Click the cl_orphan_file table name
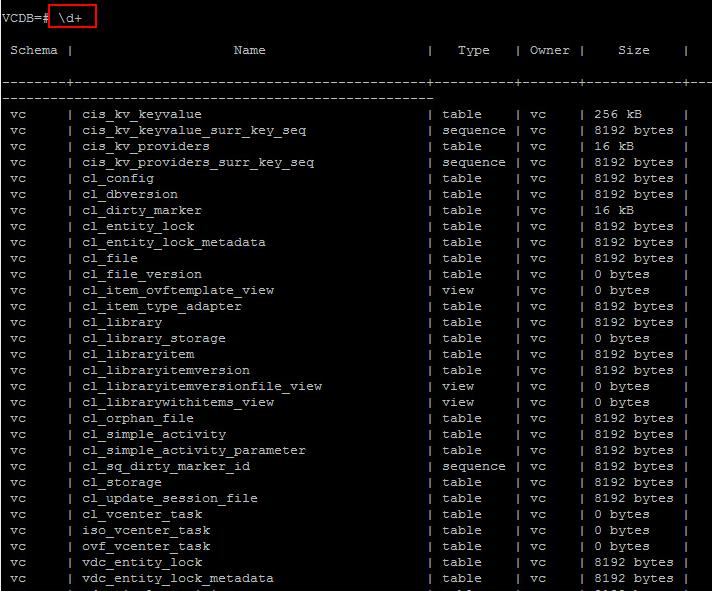The width and height of the screenshot is (712, 591). coord(138,418)
